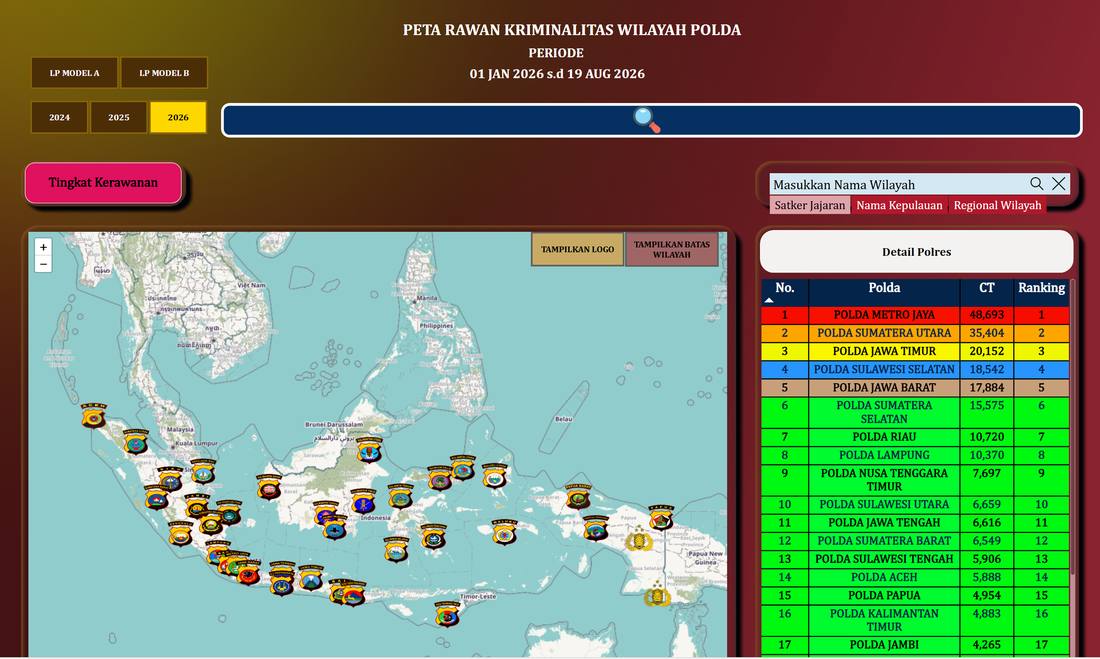Sort by the No. column header arrow

point(770,300)
